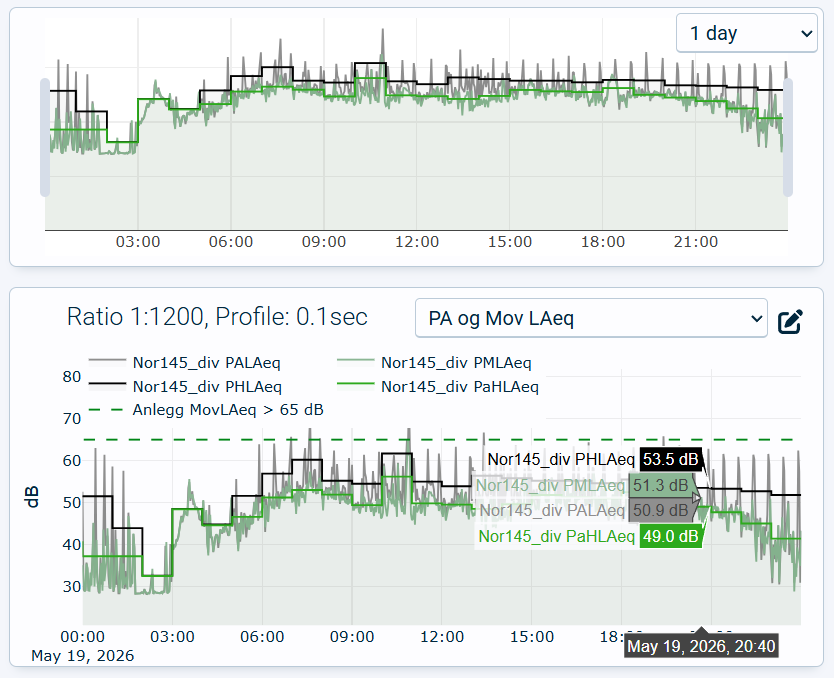Screen dimensions: 834x678
Task: Click the 15:00 label on lower chart axis
Action: point(532,637)
